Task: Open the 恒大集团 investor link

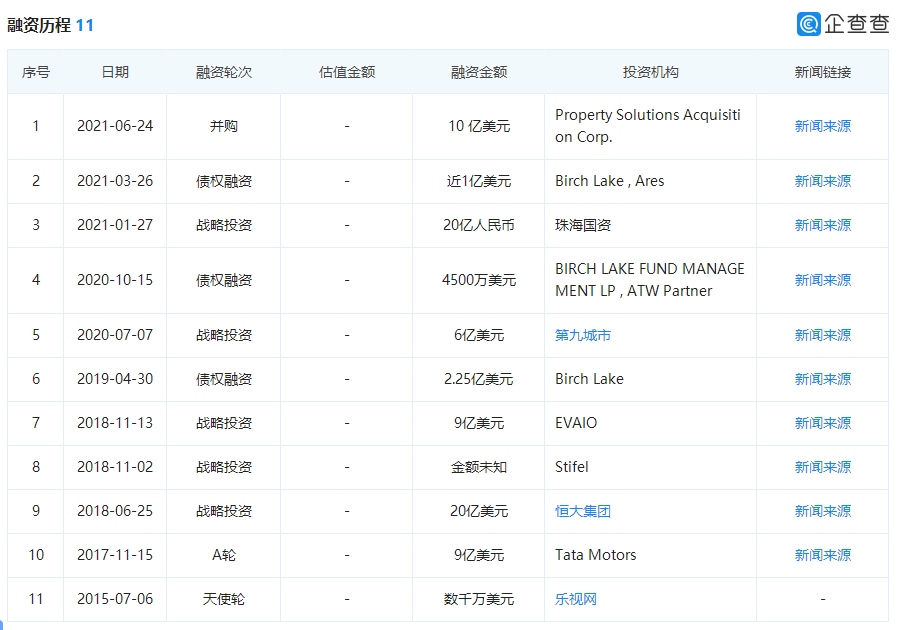Action: 583,511
